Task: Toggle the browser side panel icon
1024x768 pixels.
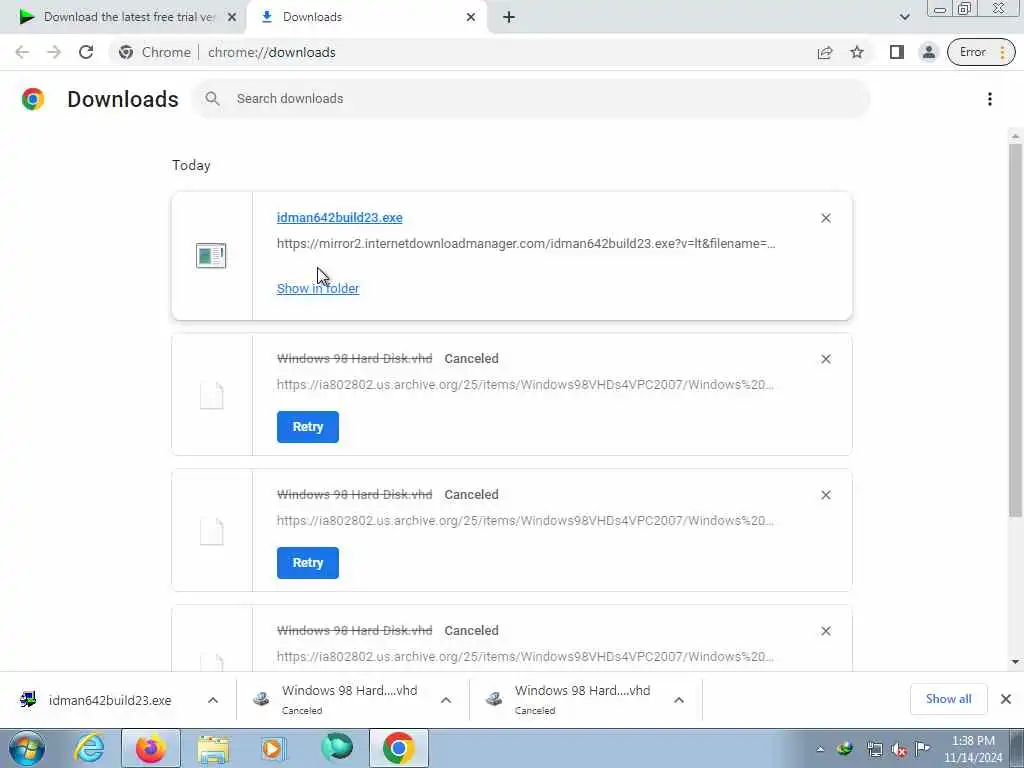Action: click(897, 52)
